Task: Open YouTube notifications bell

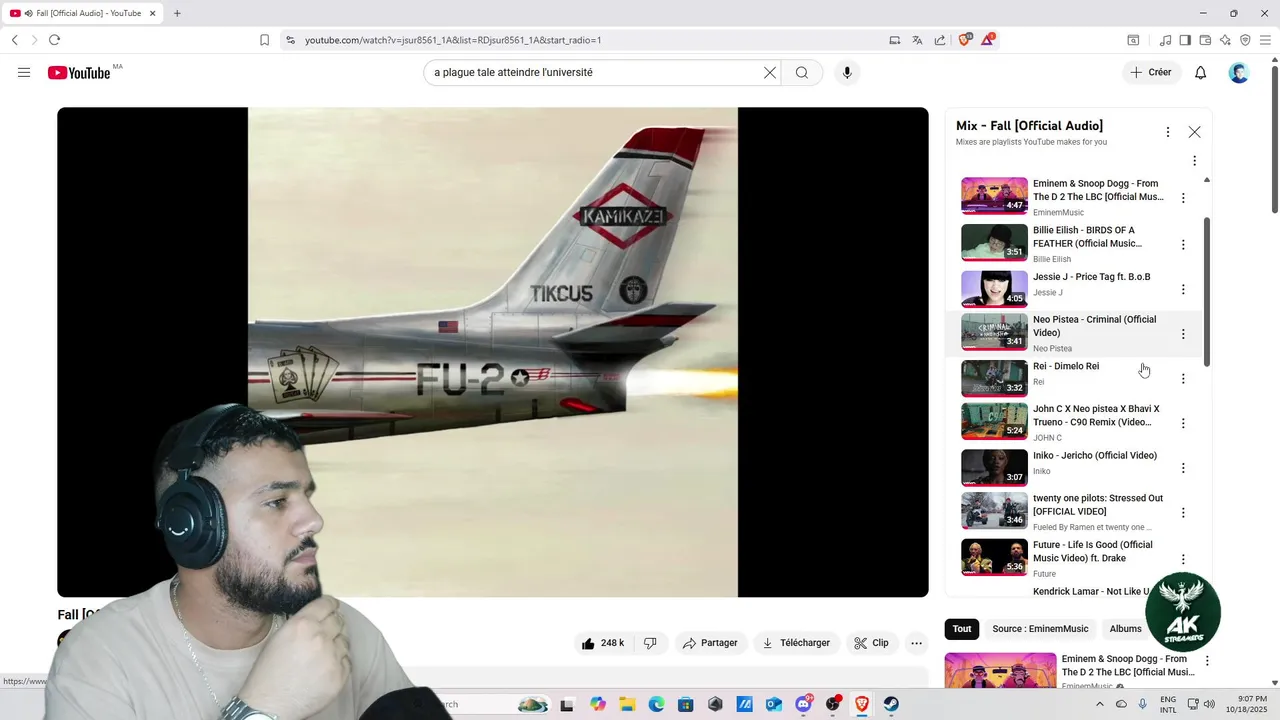Action: [1201, 72]
